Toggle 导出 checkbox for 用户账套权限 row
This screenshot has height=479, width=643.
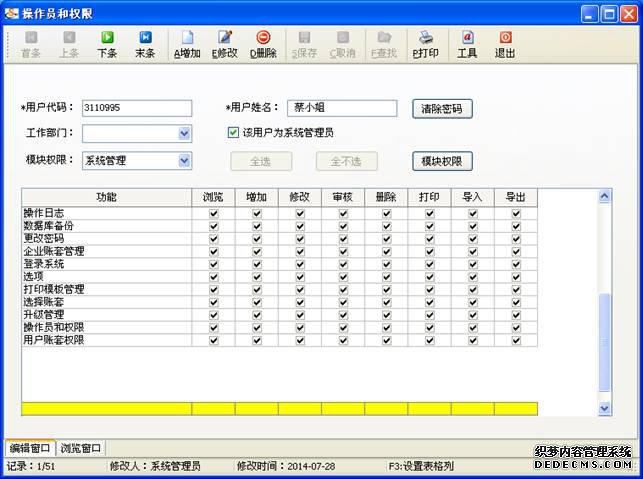coord(516,340)
